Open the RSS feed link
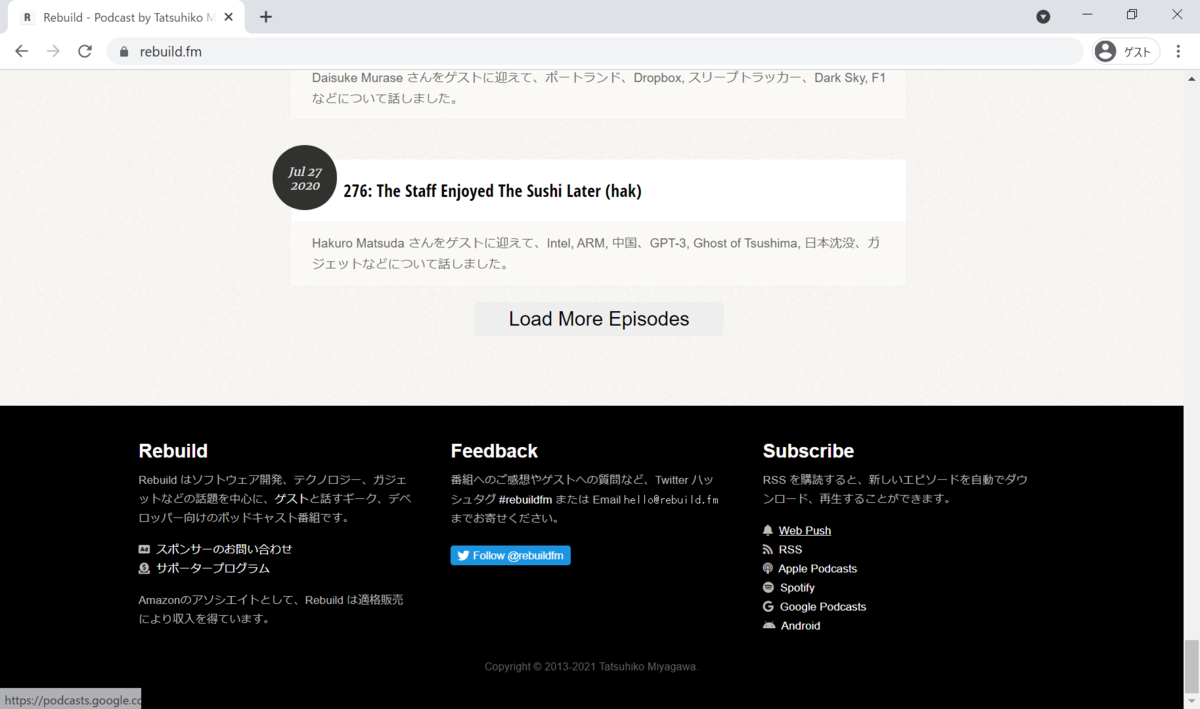The width and height of the screenshot is (1200, 709). (790, 550)
